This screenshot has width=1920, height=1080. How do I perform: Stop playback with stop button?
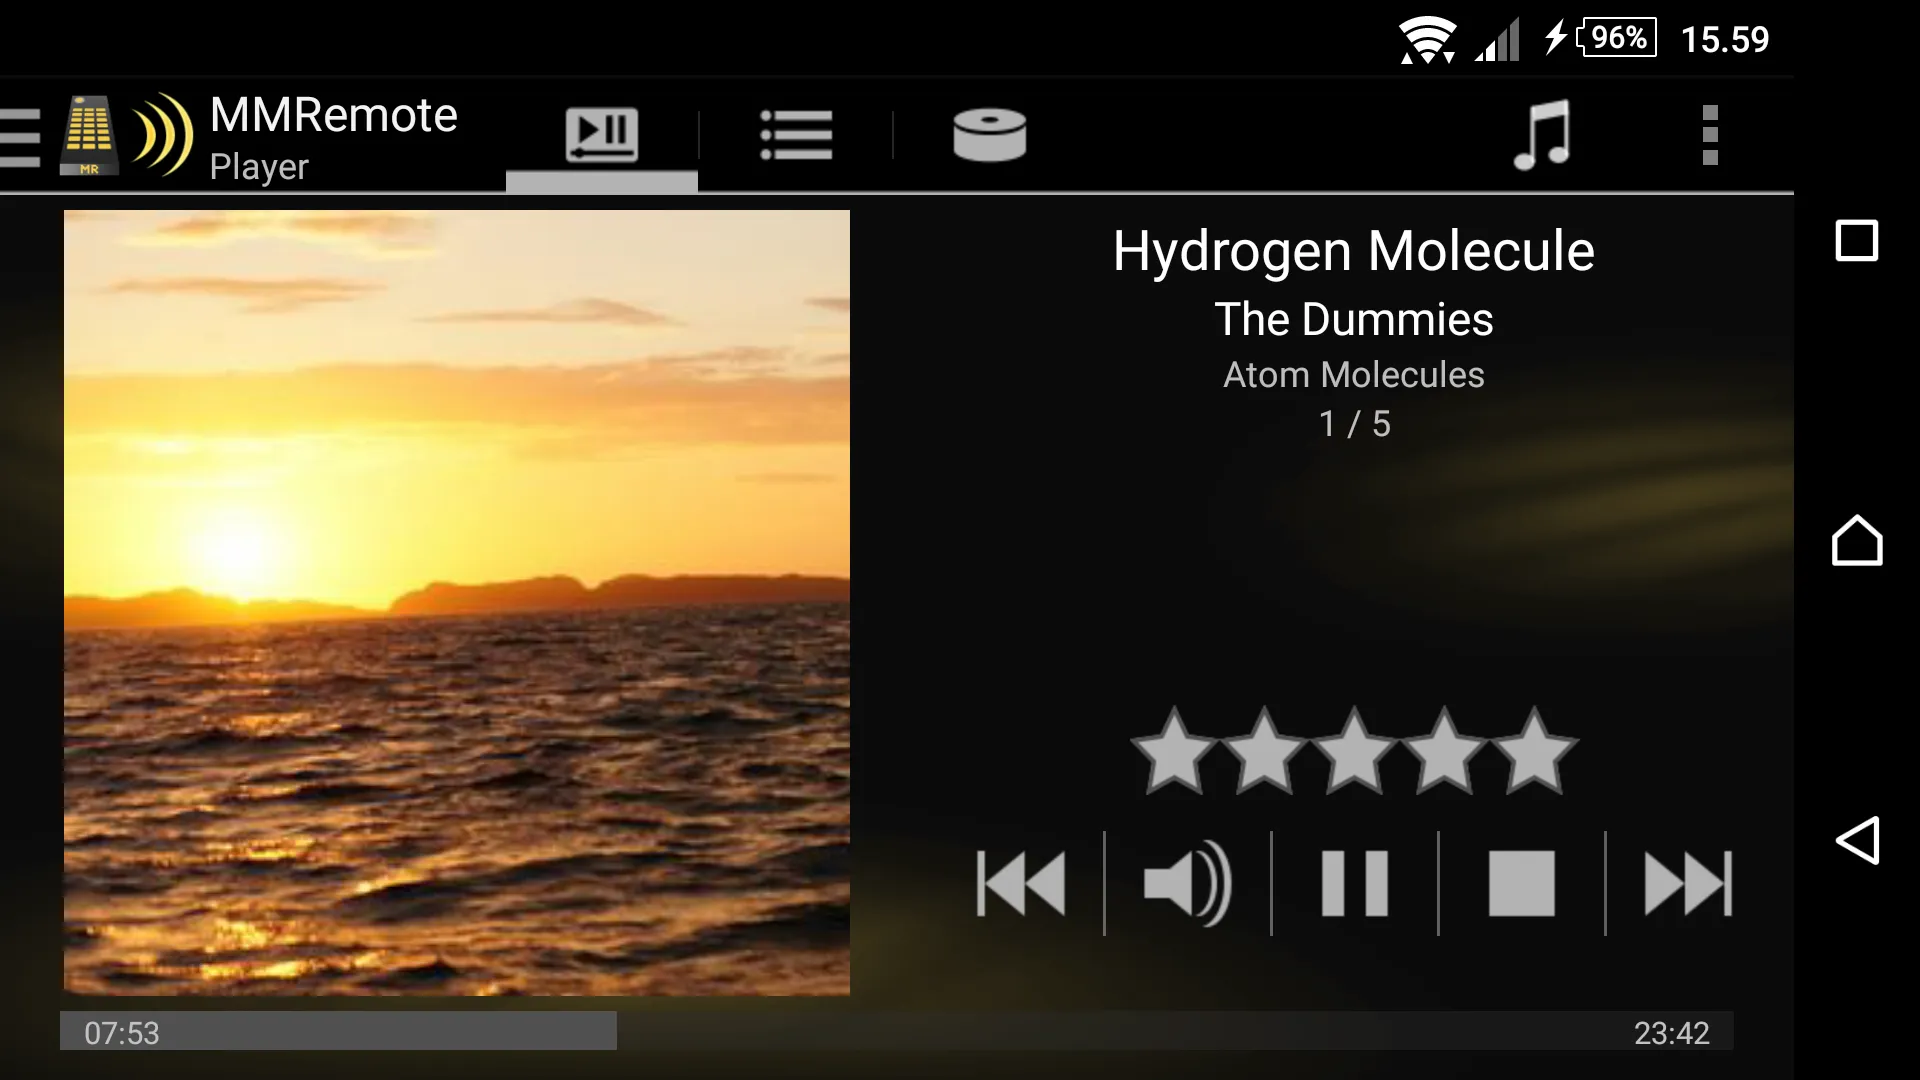tap(1519, 884)
